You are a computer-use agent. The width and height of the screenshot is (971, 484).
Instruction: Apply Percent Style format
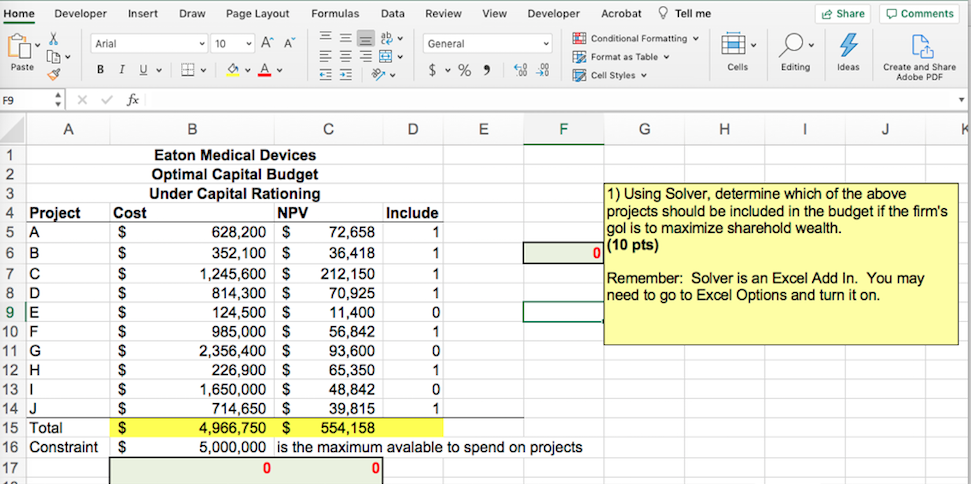click(465, 71)
